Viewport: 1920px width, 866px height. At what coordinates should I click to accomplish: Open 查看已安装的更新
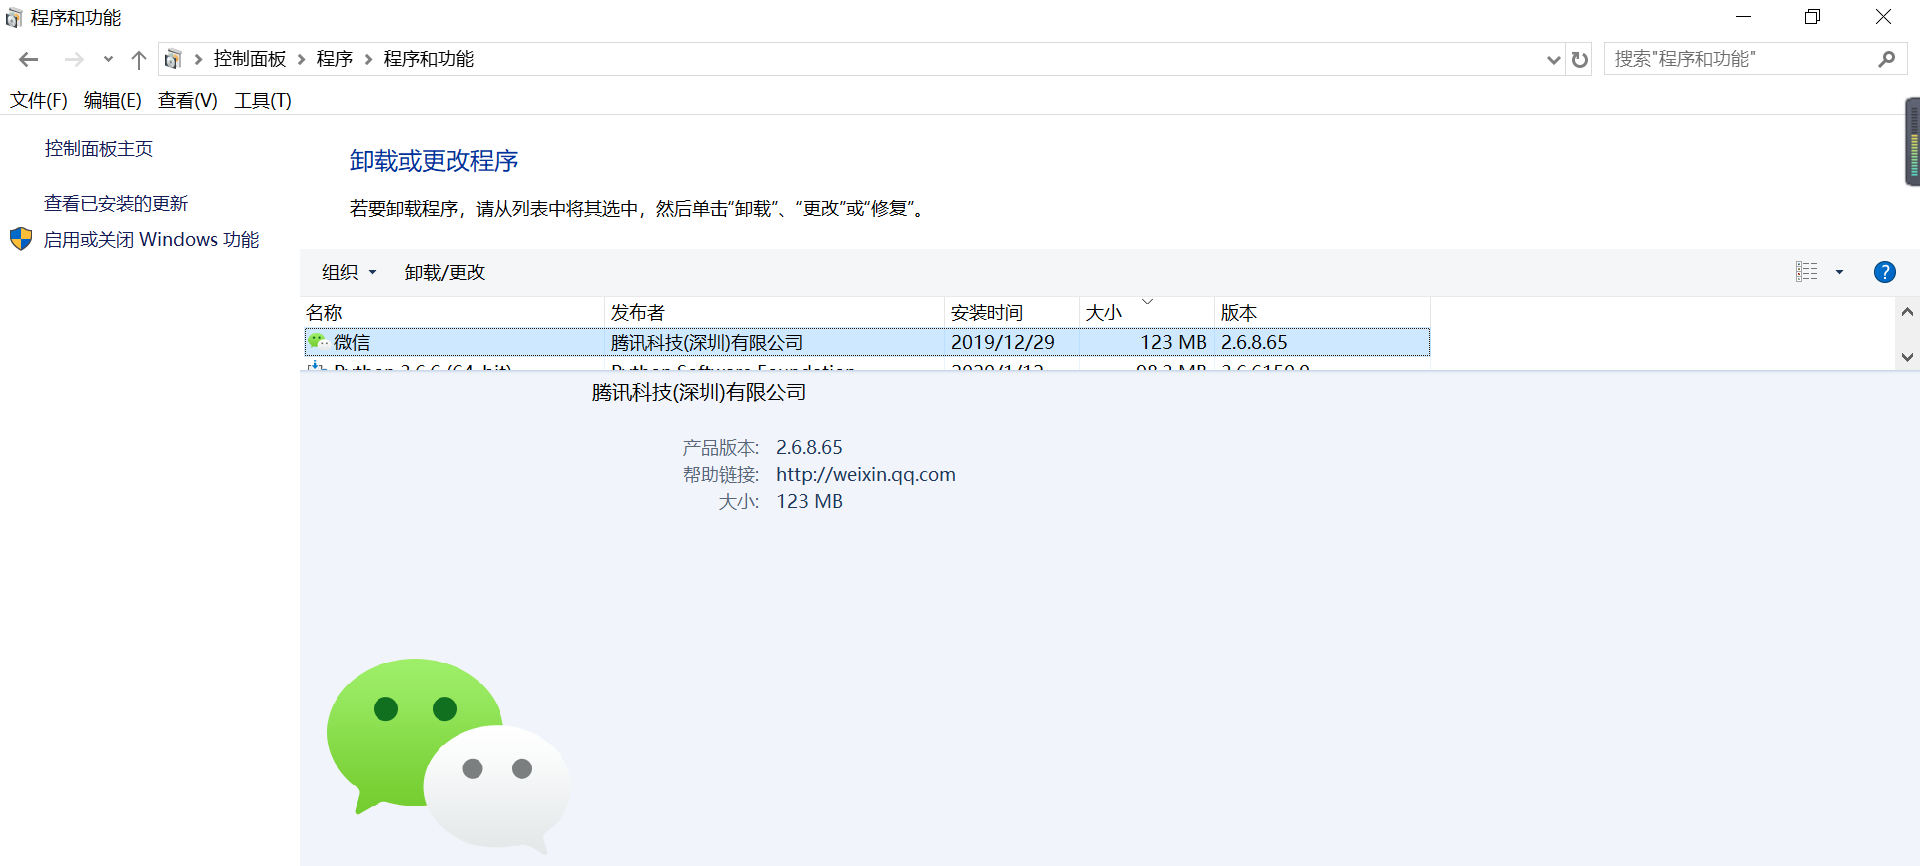click(116, 204)
